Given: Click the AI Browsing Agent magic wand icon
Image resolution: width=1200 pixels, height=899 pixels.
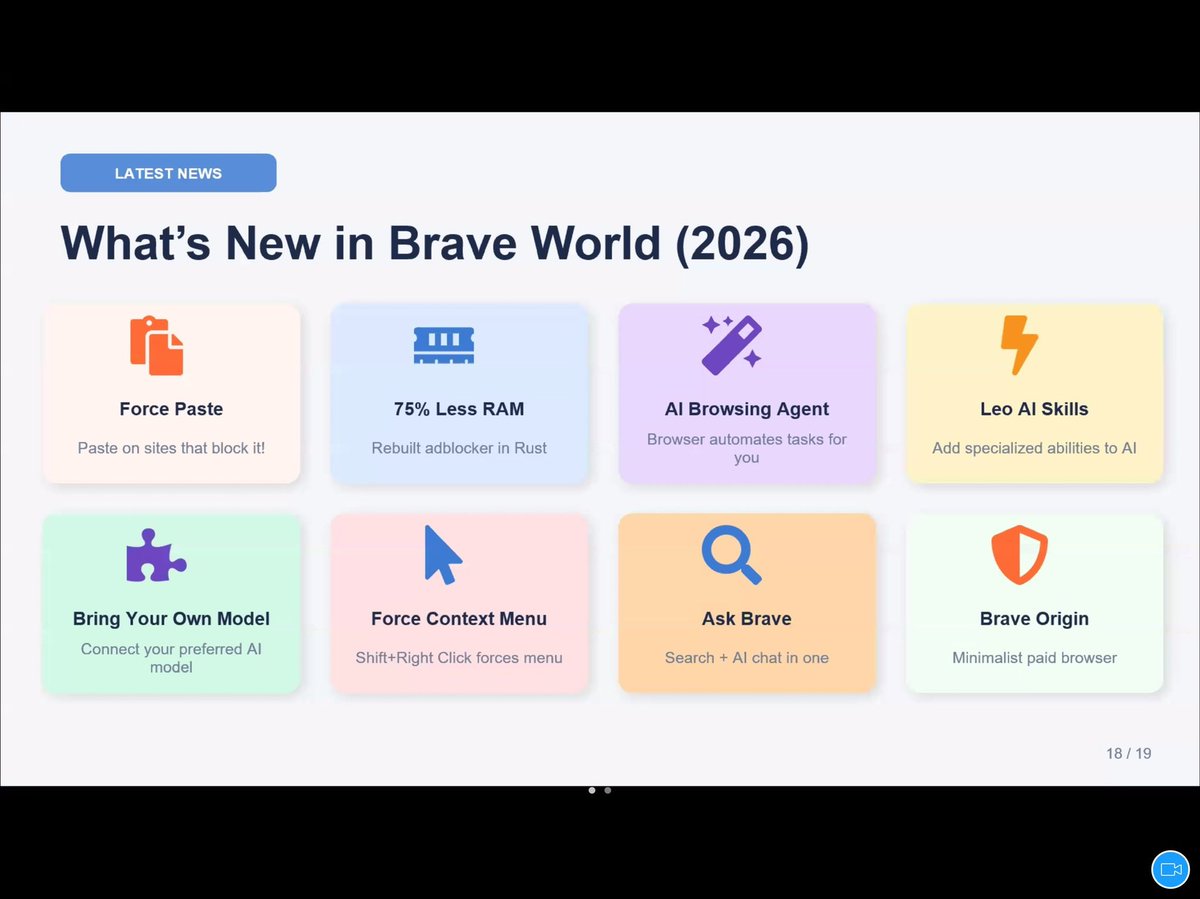Looking at the screenshot, I should point(732,345).
